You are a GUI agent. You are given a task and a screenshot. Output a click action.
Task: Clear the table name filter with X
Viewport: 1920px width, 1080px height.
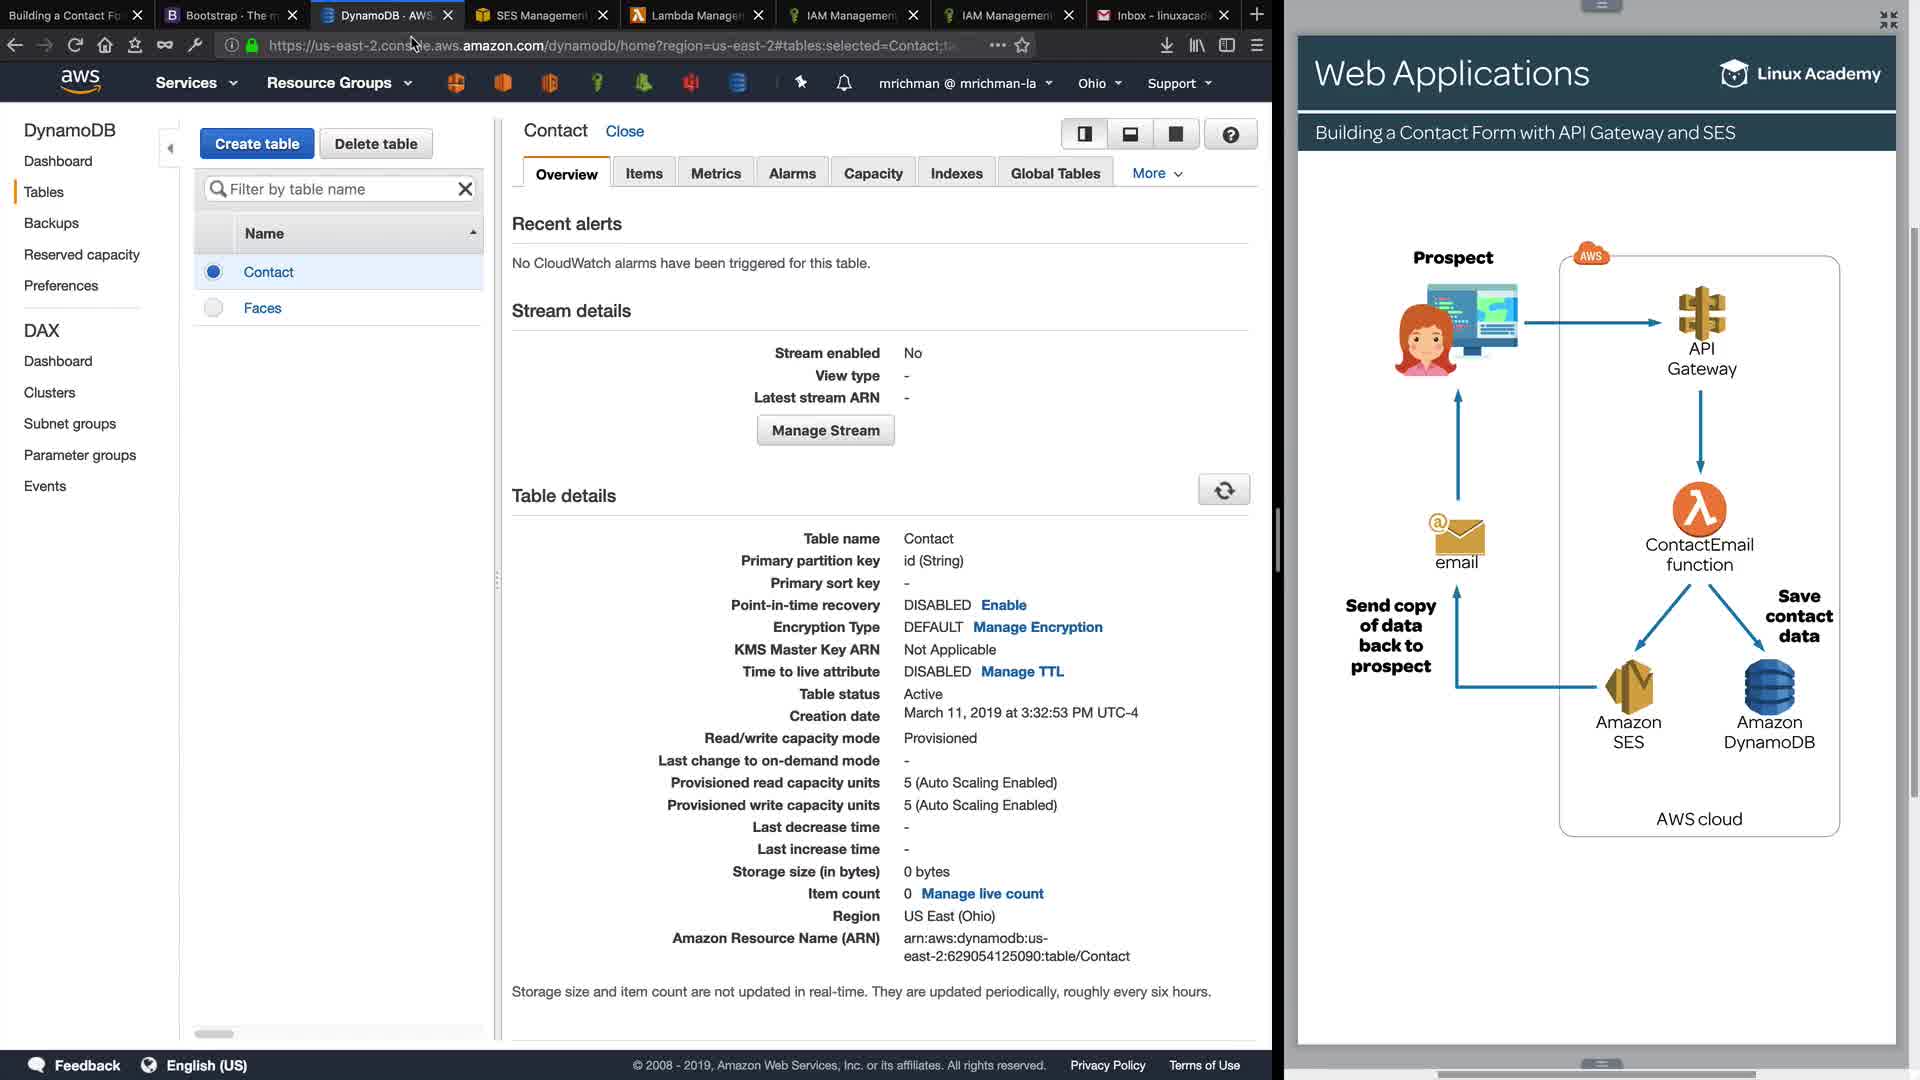(x=465, y=189)
